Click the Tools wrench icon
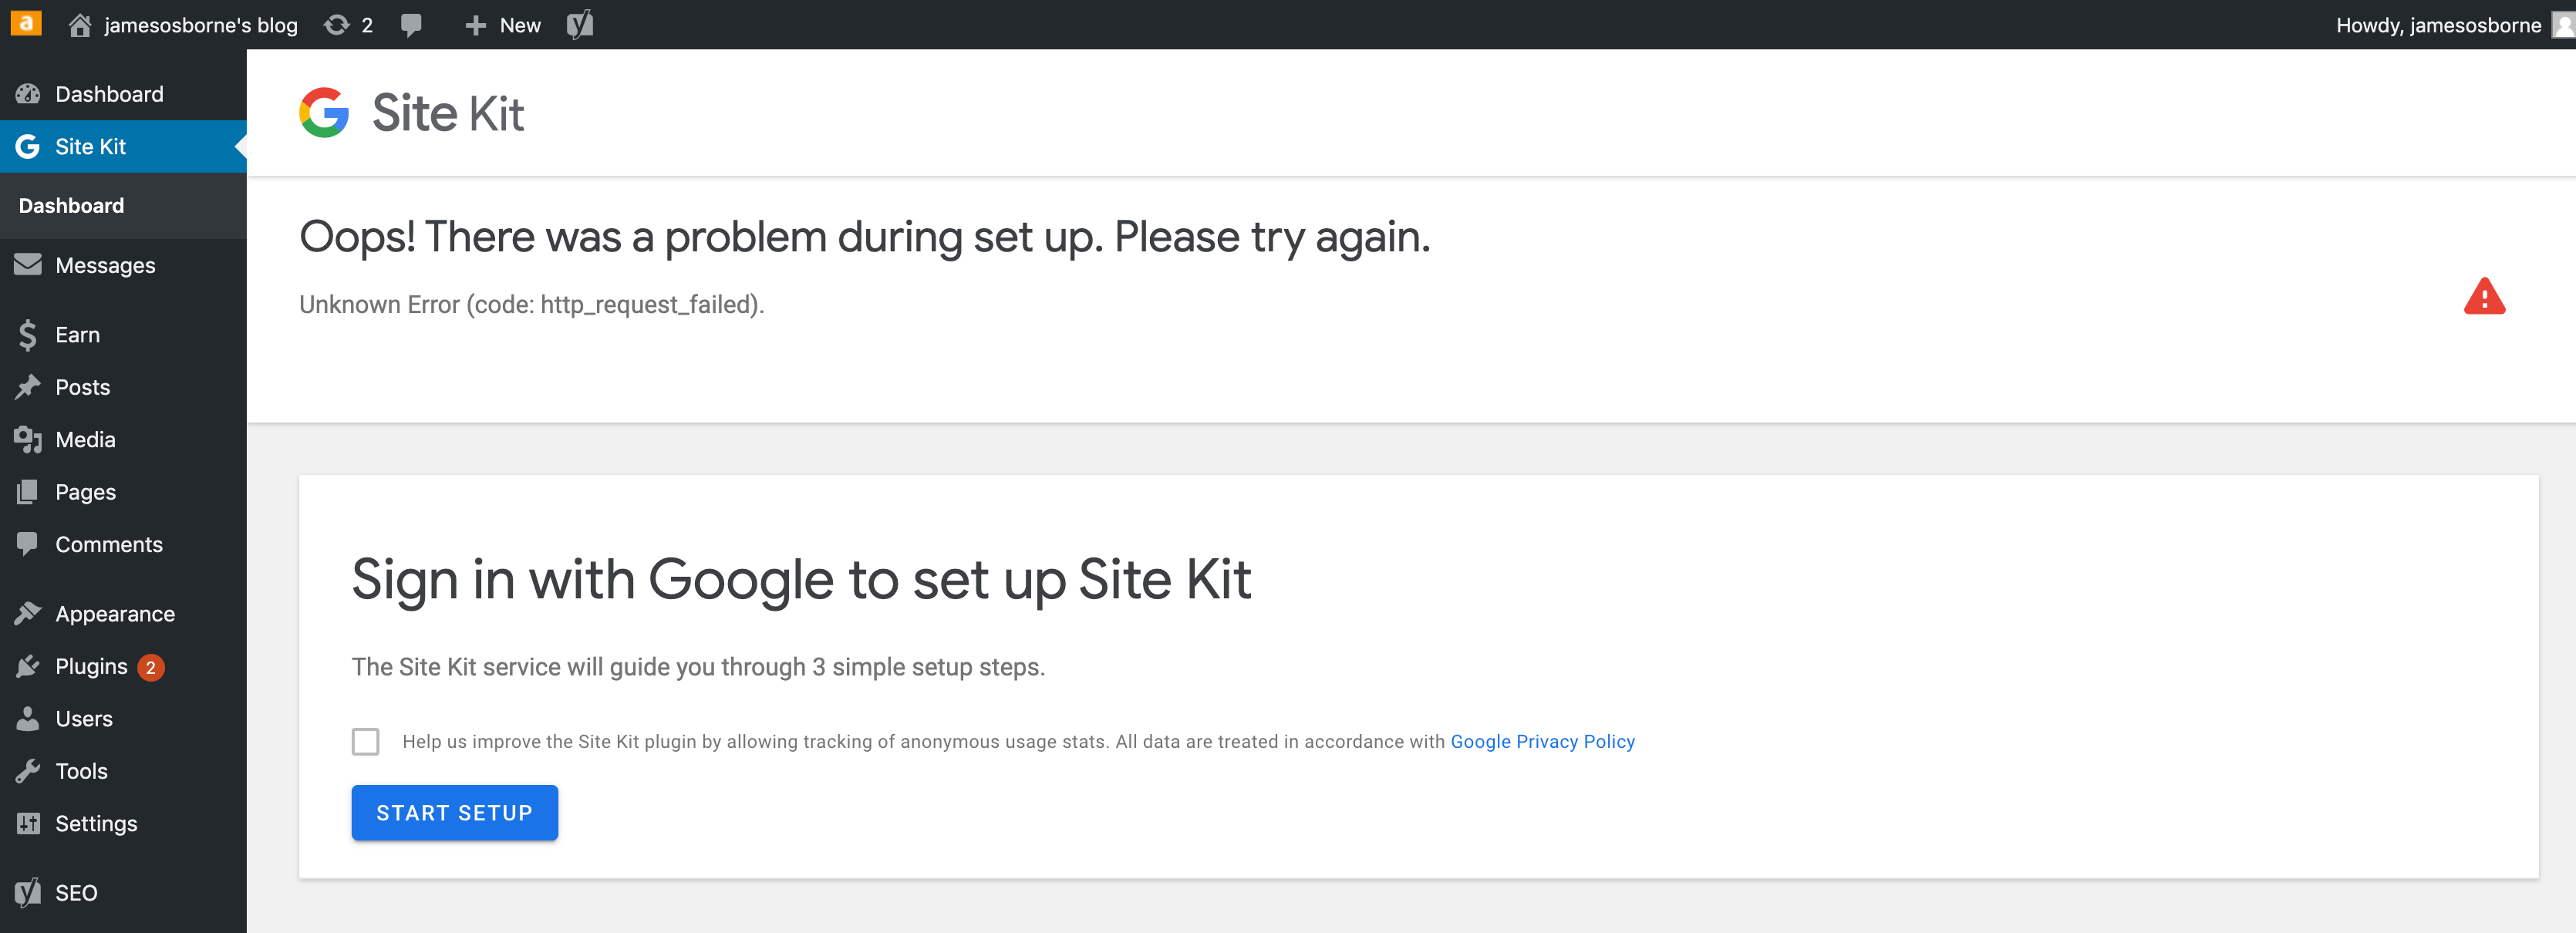 [x=28, y=771]
